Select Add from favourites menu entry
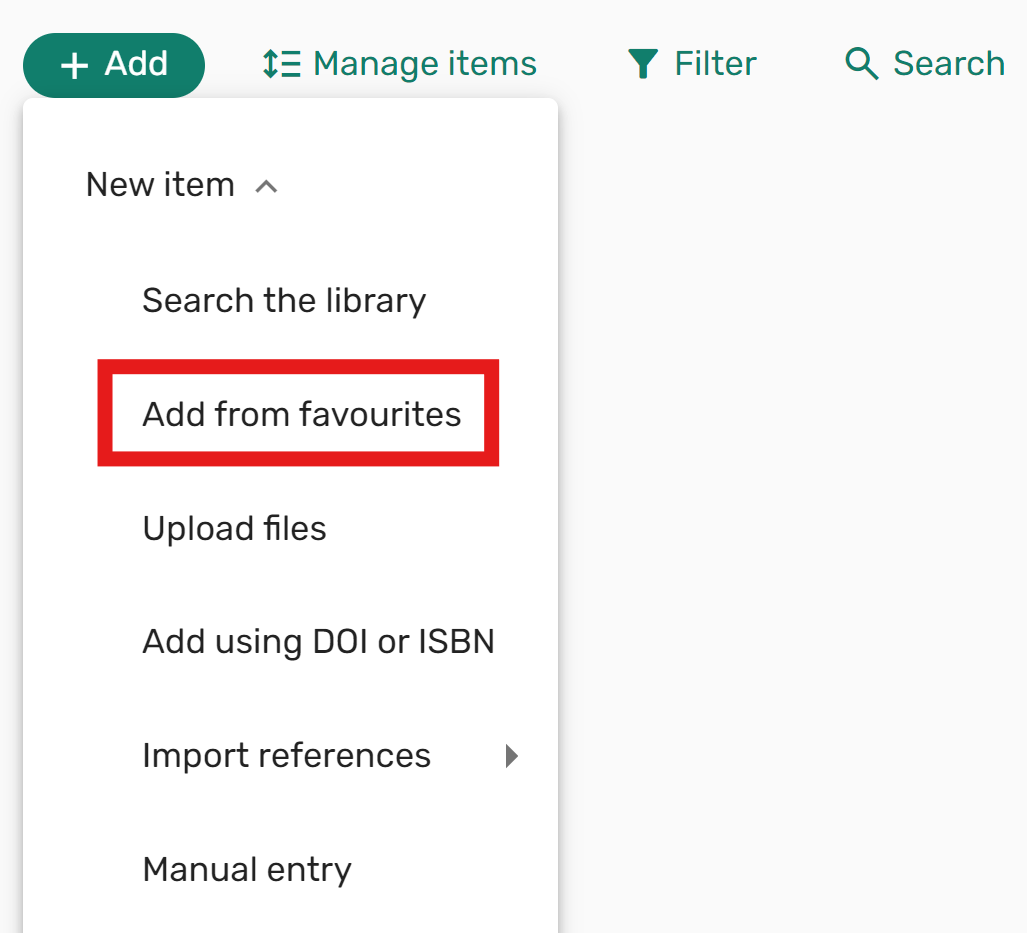 302,414
